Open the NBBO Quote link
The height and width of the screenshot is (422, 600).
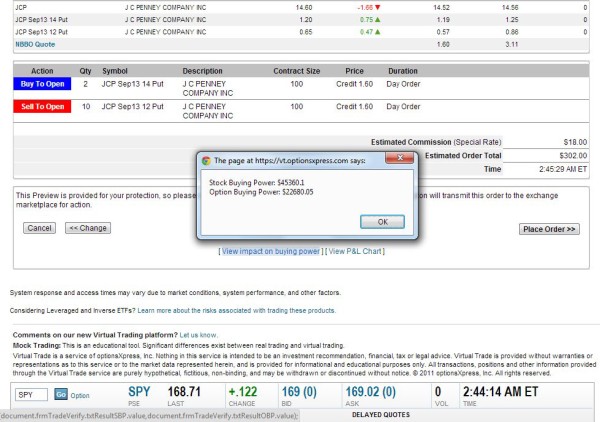(35, 44)
